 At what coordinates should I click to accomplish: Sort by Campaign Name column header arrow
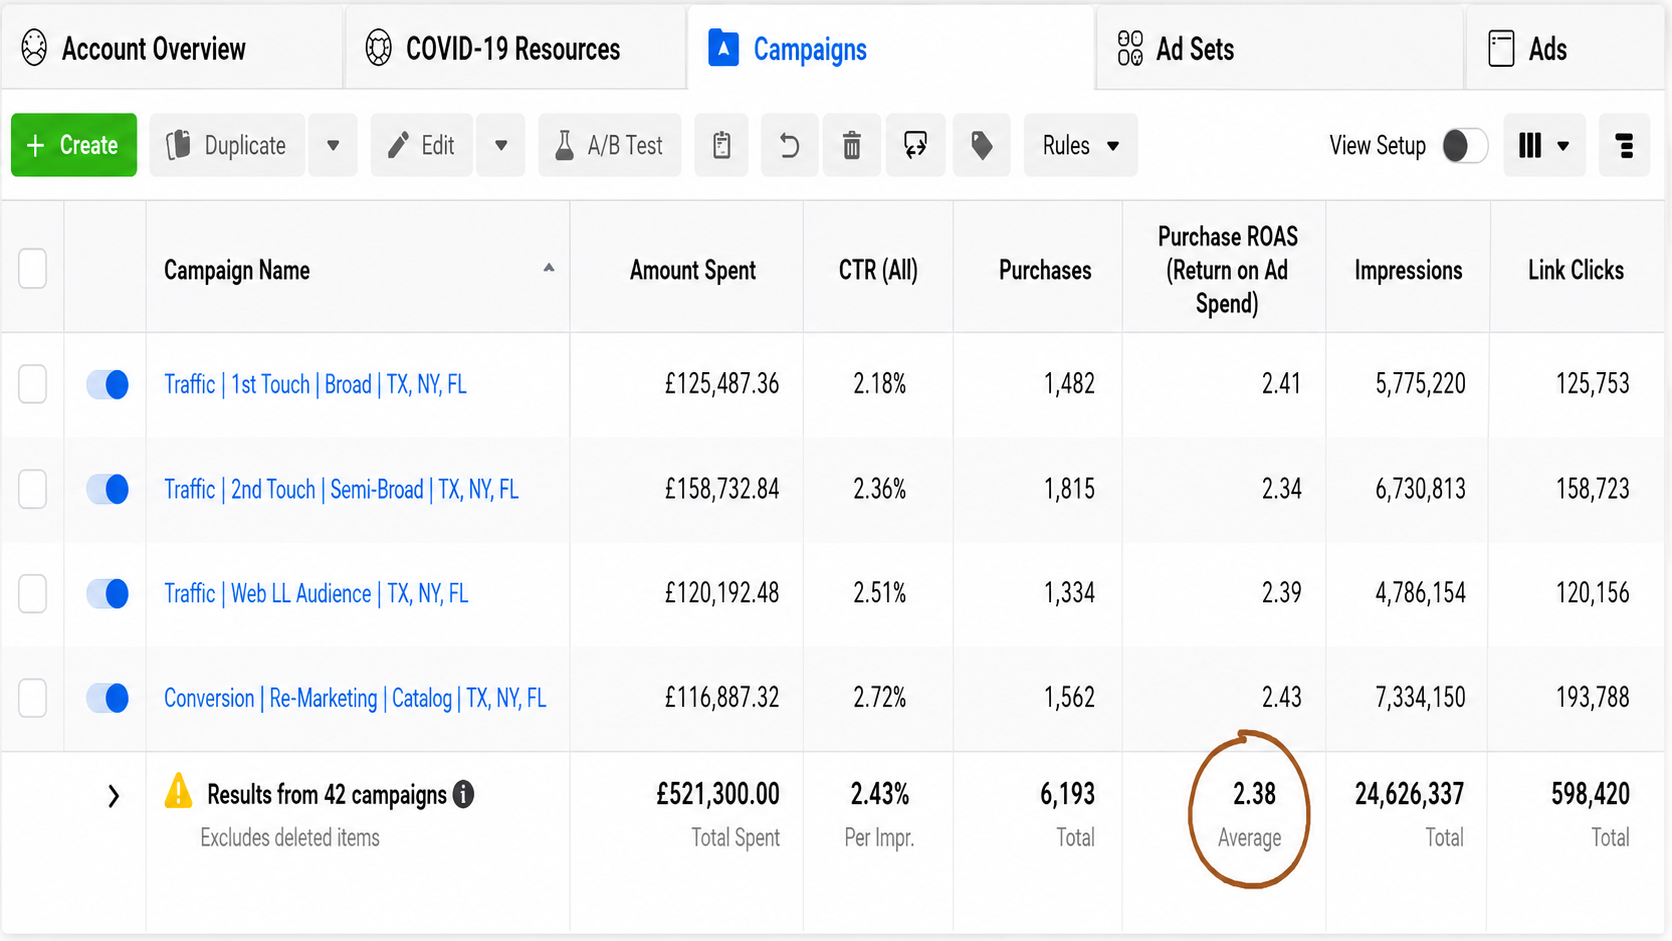(x=548, y=268)
